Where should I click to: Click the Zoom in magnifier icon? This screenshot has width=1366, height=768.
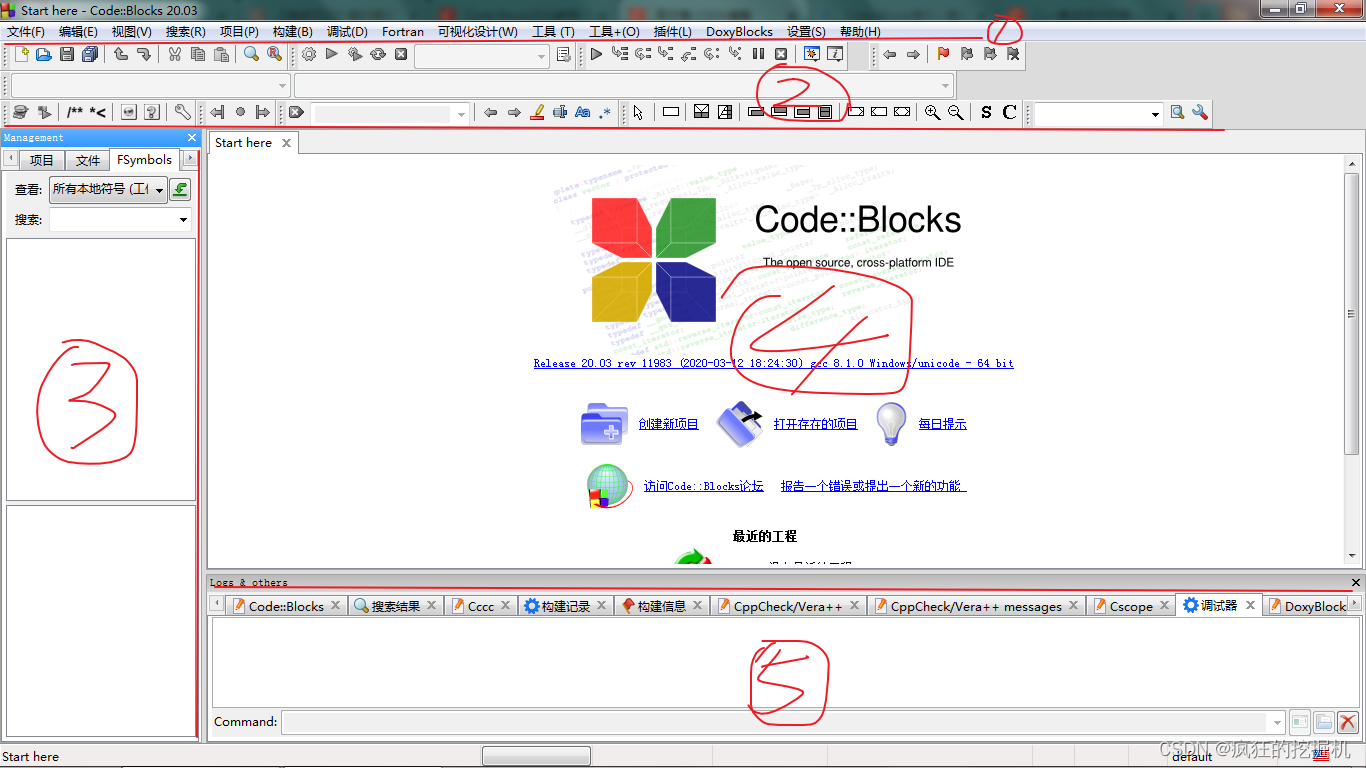(x=932, y=112)
